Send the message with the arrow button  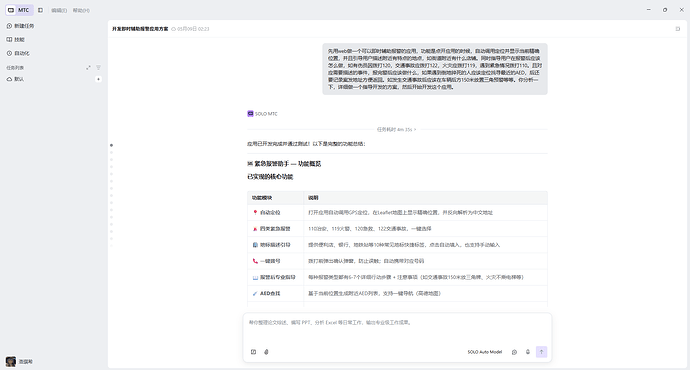click(x=541, y=352)
